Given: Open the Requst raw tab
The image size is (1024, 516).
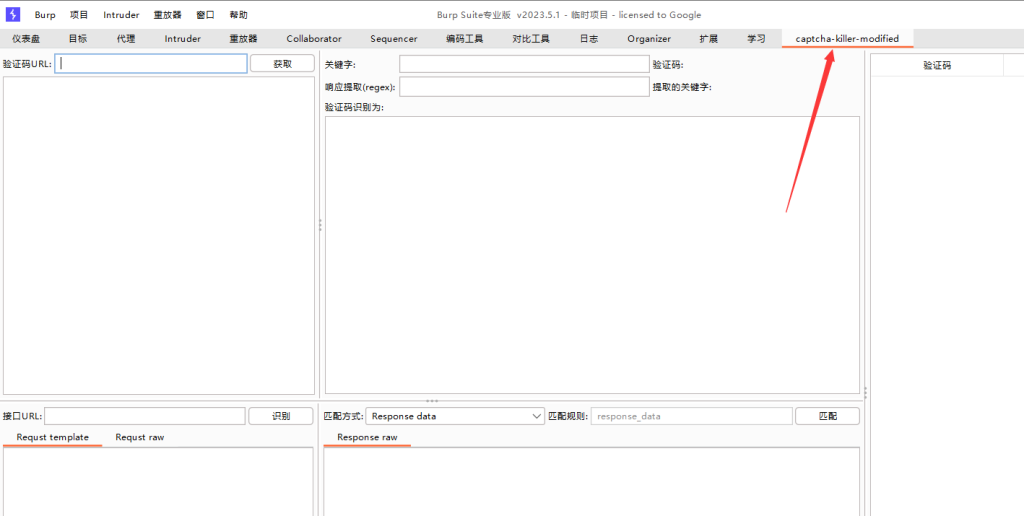Looking at the screenshot, I should pyautogui.click(x=140, y=437).
